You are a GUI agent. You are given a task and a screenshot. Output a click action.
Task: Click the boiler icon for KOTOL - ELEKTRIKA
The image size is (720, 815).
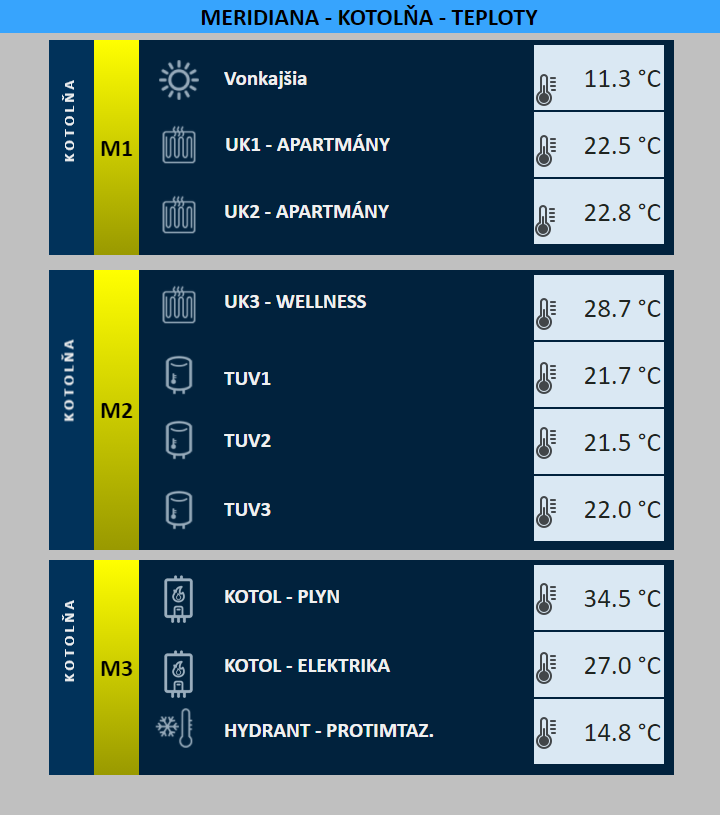(178, 674)
